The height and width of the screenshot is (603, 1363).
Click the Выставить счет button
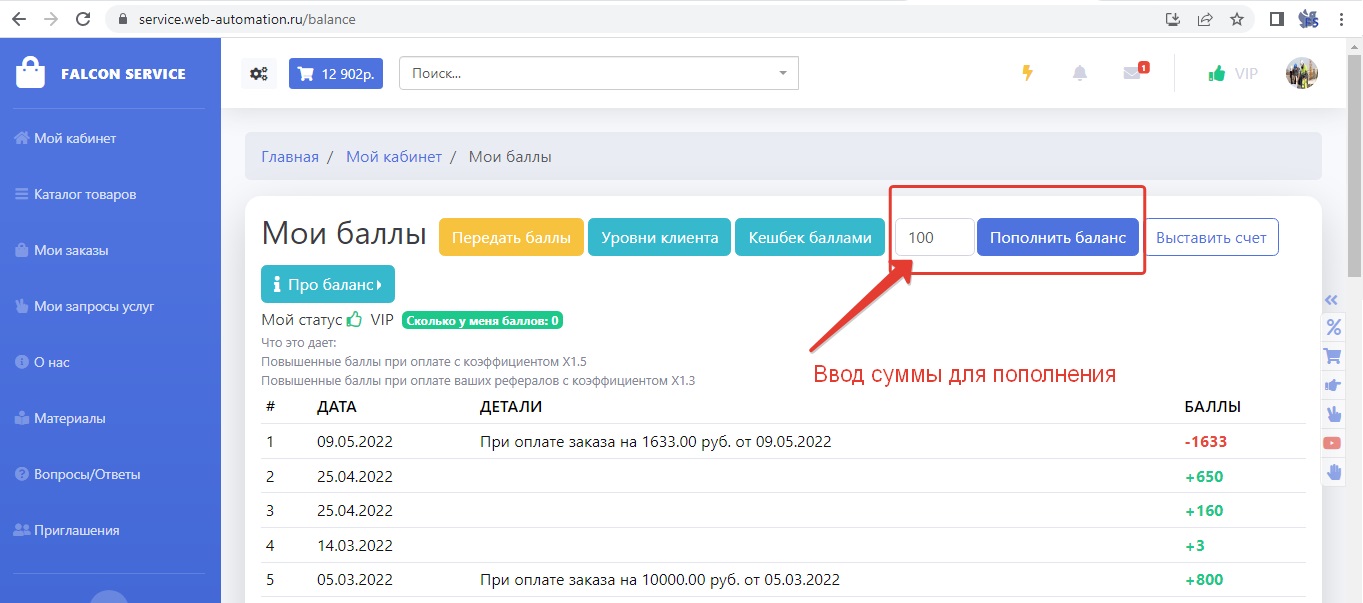(x=1211, y=238)
